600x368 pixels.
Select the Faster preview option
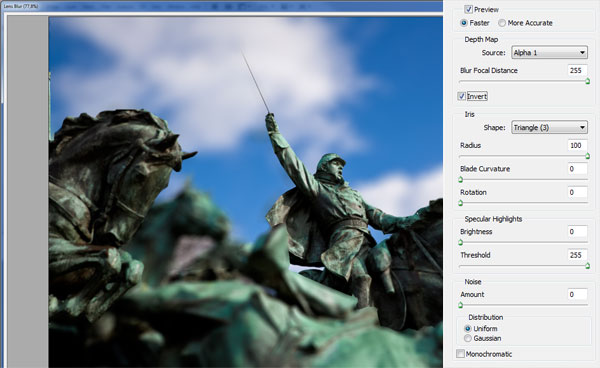click(x=464, y=23)
